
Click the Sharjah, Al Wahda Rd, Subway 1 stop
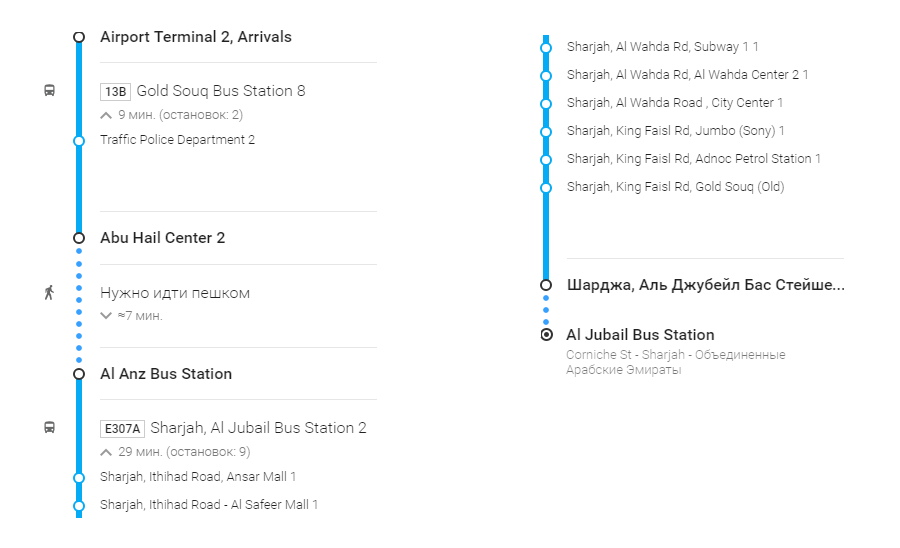(662, 47)
